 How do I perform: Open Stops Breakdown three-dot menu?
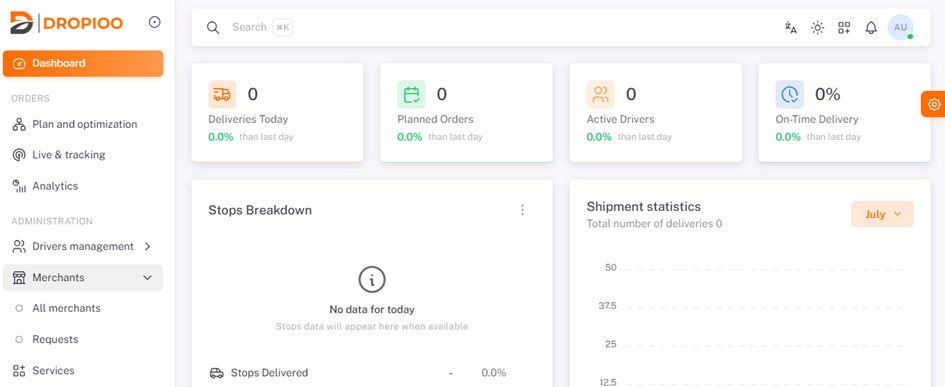(523, 210)
